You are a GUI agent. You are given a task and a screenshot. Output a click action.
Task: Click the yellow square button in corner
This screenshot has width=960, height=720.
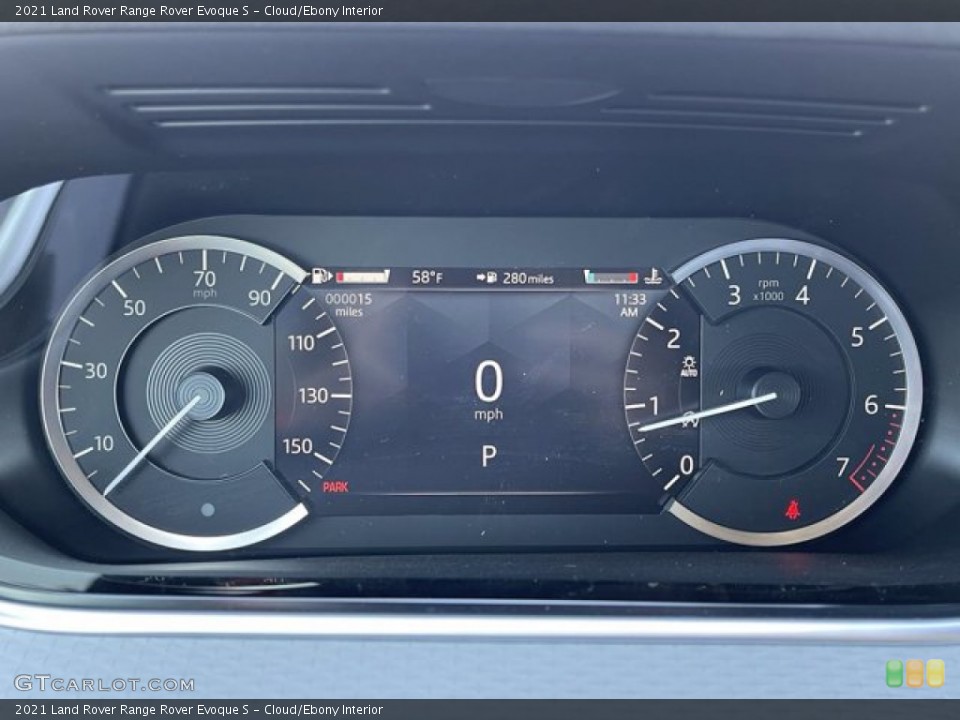[936, 673]
